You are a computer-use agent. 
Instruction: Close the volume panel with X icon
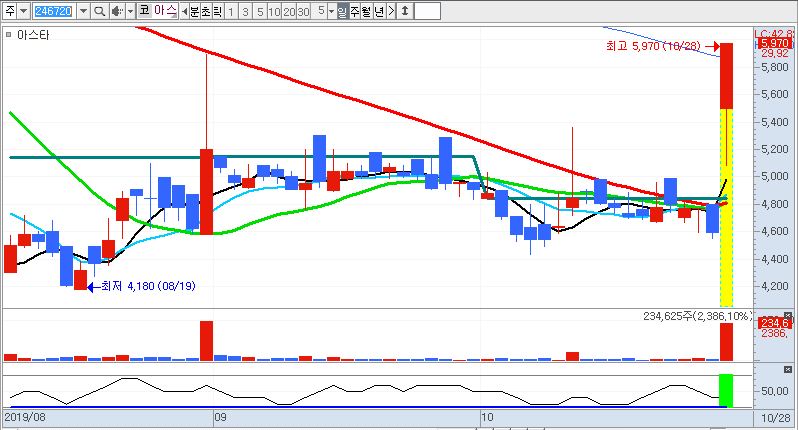788,316
